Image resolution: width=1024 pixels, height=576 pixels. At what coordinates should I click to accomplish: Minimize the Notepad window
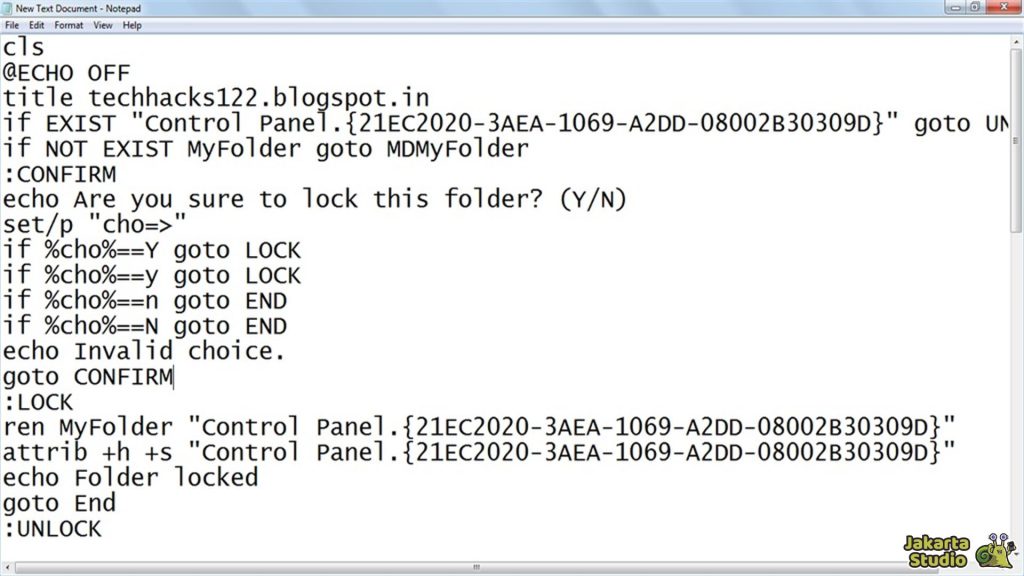957,7
